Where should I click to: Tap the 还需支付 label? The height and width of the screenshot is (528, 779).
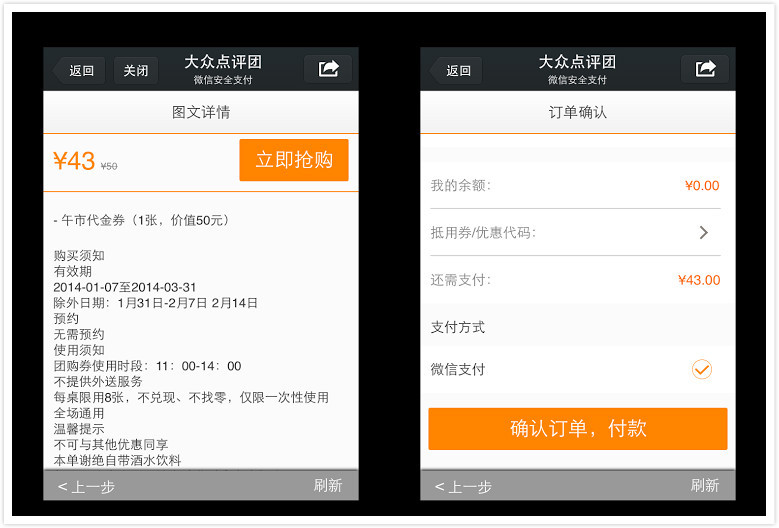pos(461,280)
